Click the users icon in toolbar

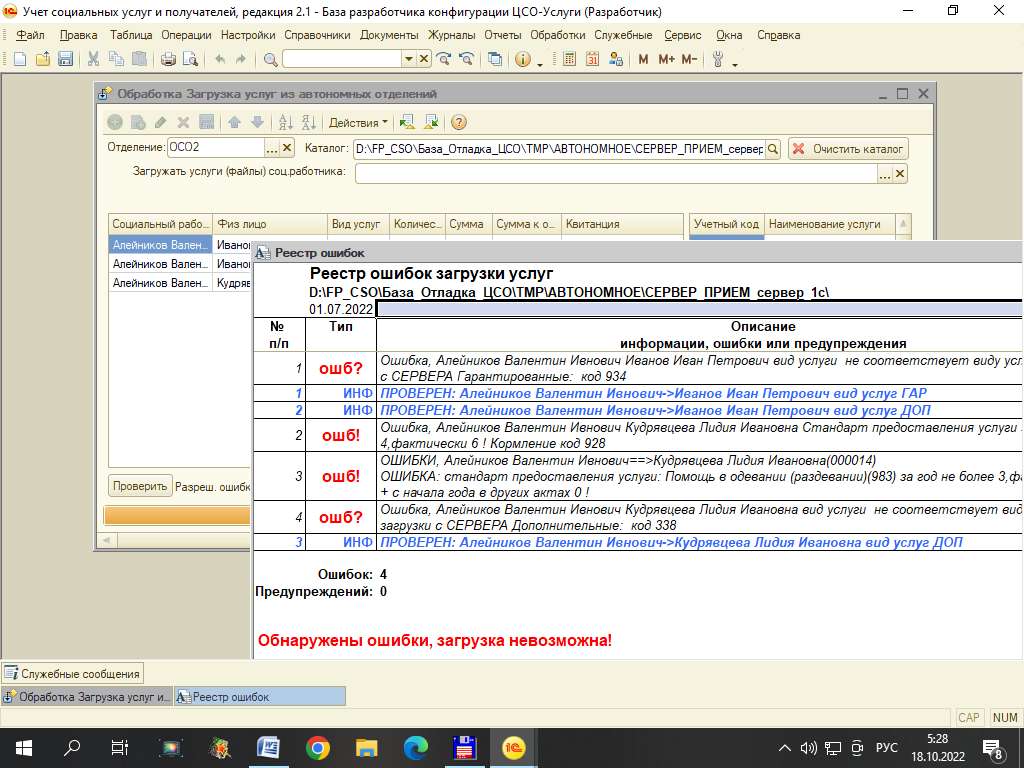pos(615,59)
